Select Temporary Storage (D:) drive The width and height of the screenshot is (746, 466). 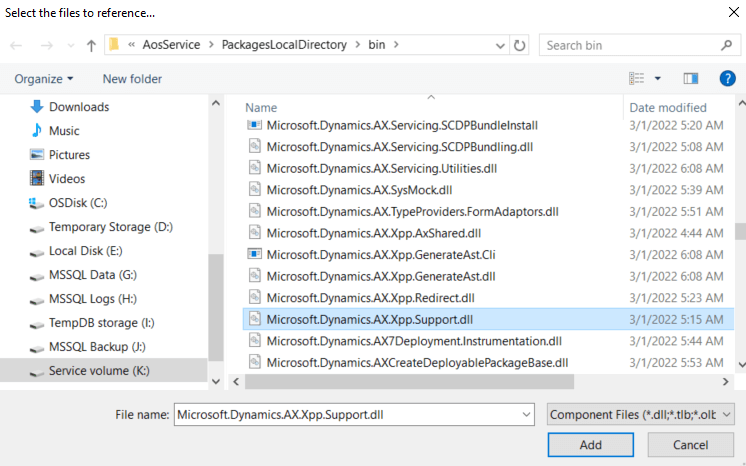111,227
